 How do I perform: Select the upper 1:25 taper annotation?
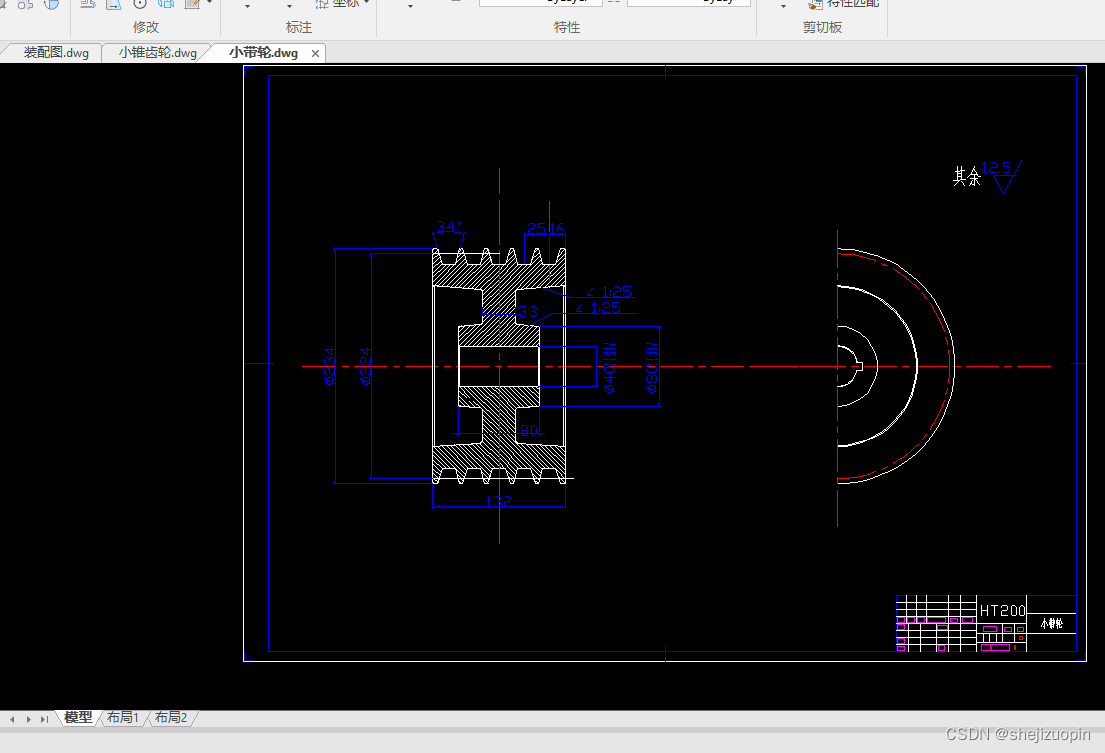[x=610, y=291]
